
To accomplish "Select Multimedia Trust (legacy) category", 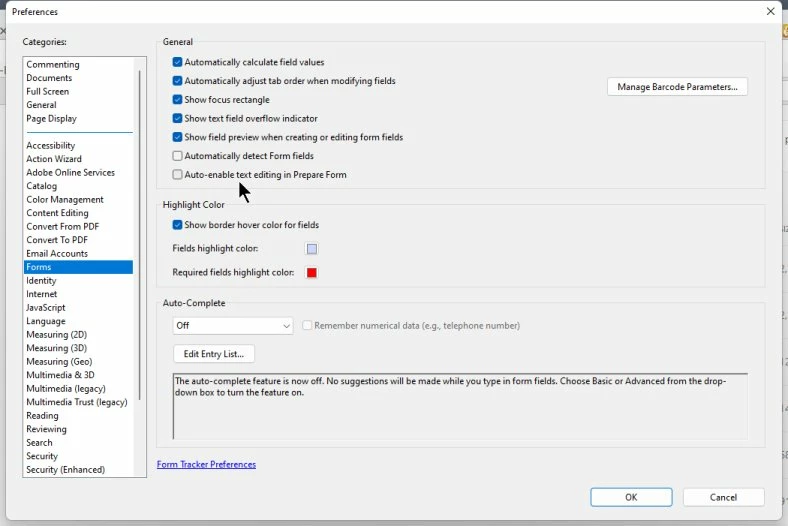I will 77,402.
